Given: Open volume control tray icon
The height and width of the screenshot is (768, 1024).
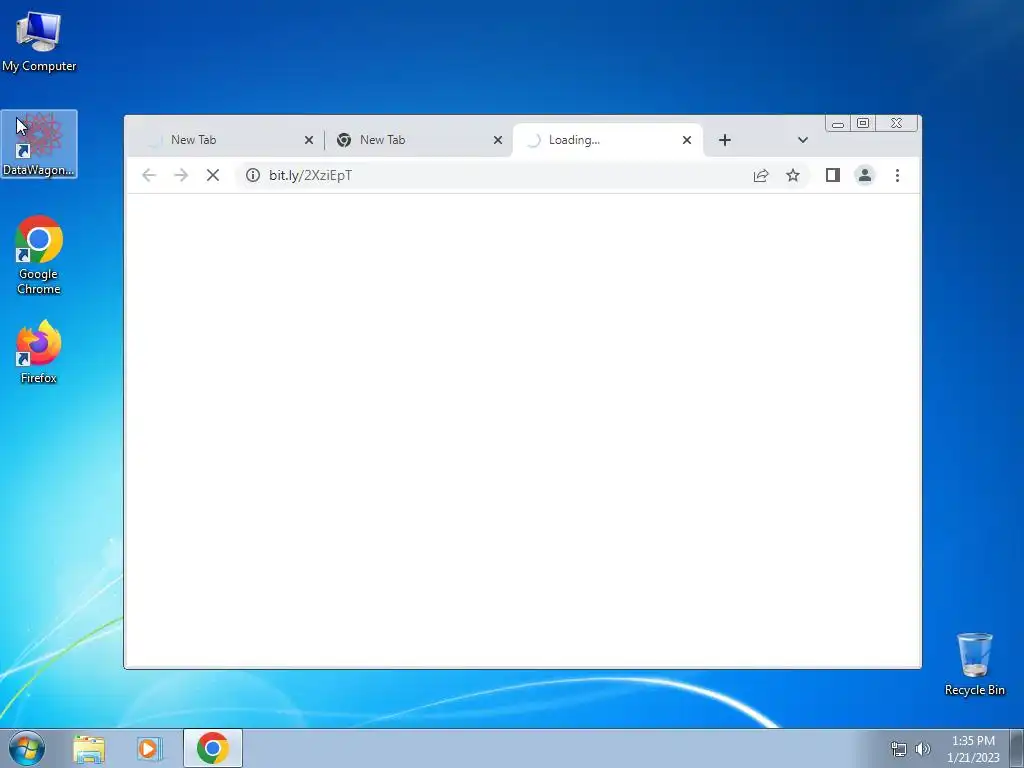Looking at the screenshot, I should pyautogui.click(x=923, y=749).
